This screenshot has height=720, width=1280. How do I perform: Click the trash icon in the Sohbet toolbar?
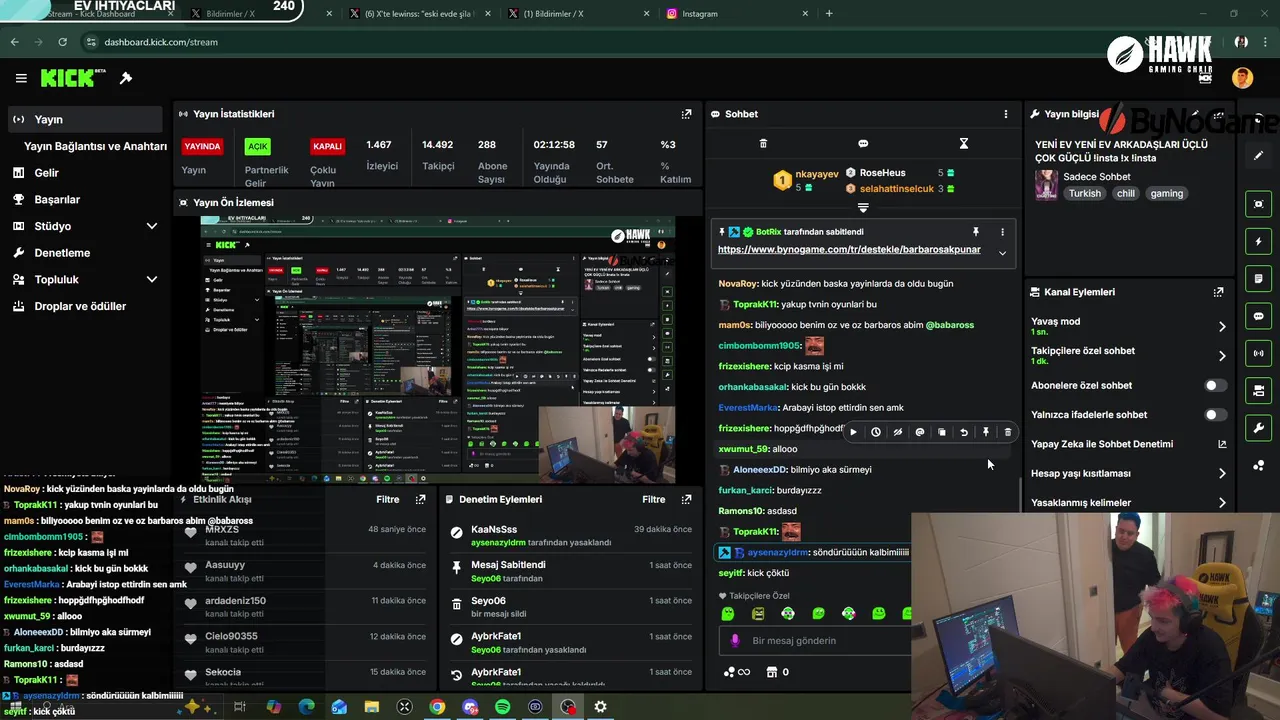tap(763, 144)
